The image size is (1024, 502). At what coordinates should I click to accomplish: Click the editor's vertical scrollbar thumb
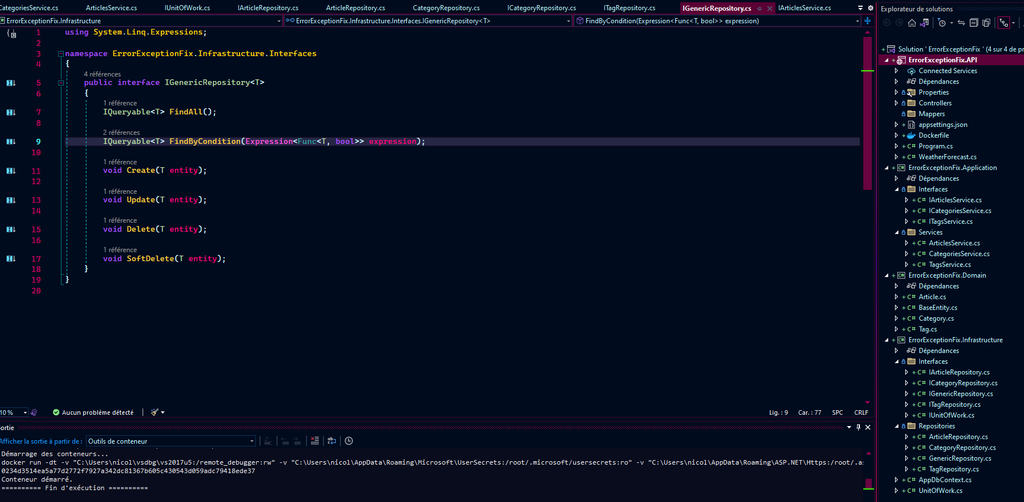pyautogui.click(x=866, y=110)
